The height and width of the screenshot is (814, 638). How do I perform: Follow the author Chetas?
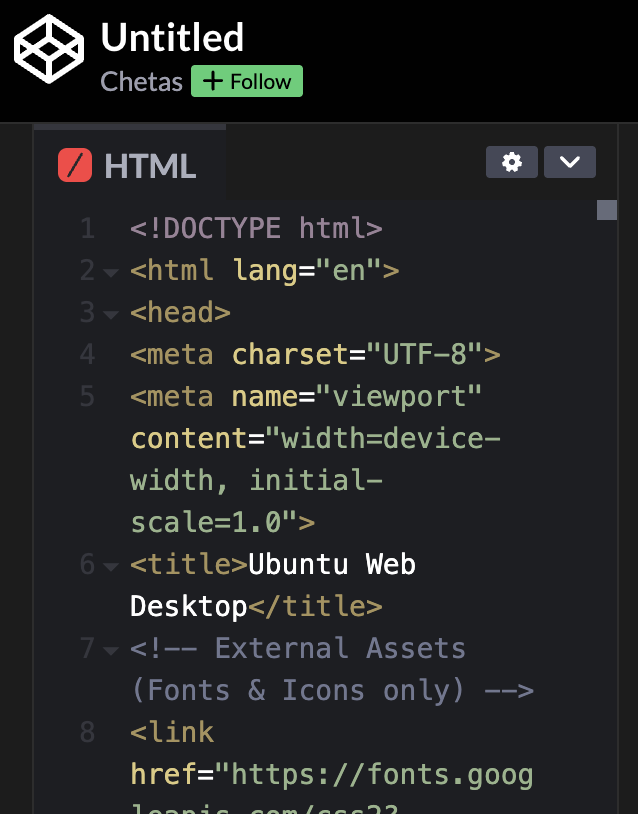pyautogui.click(x=247, y=82)
